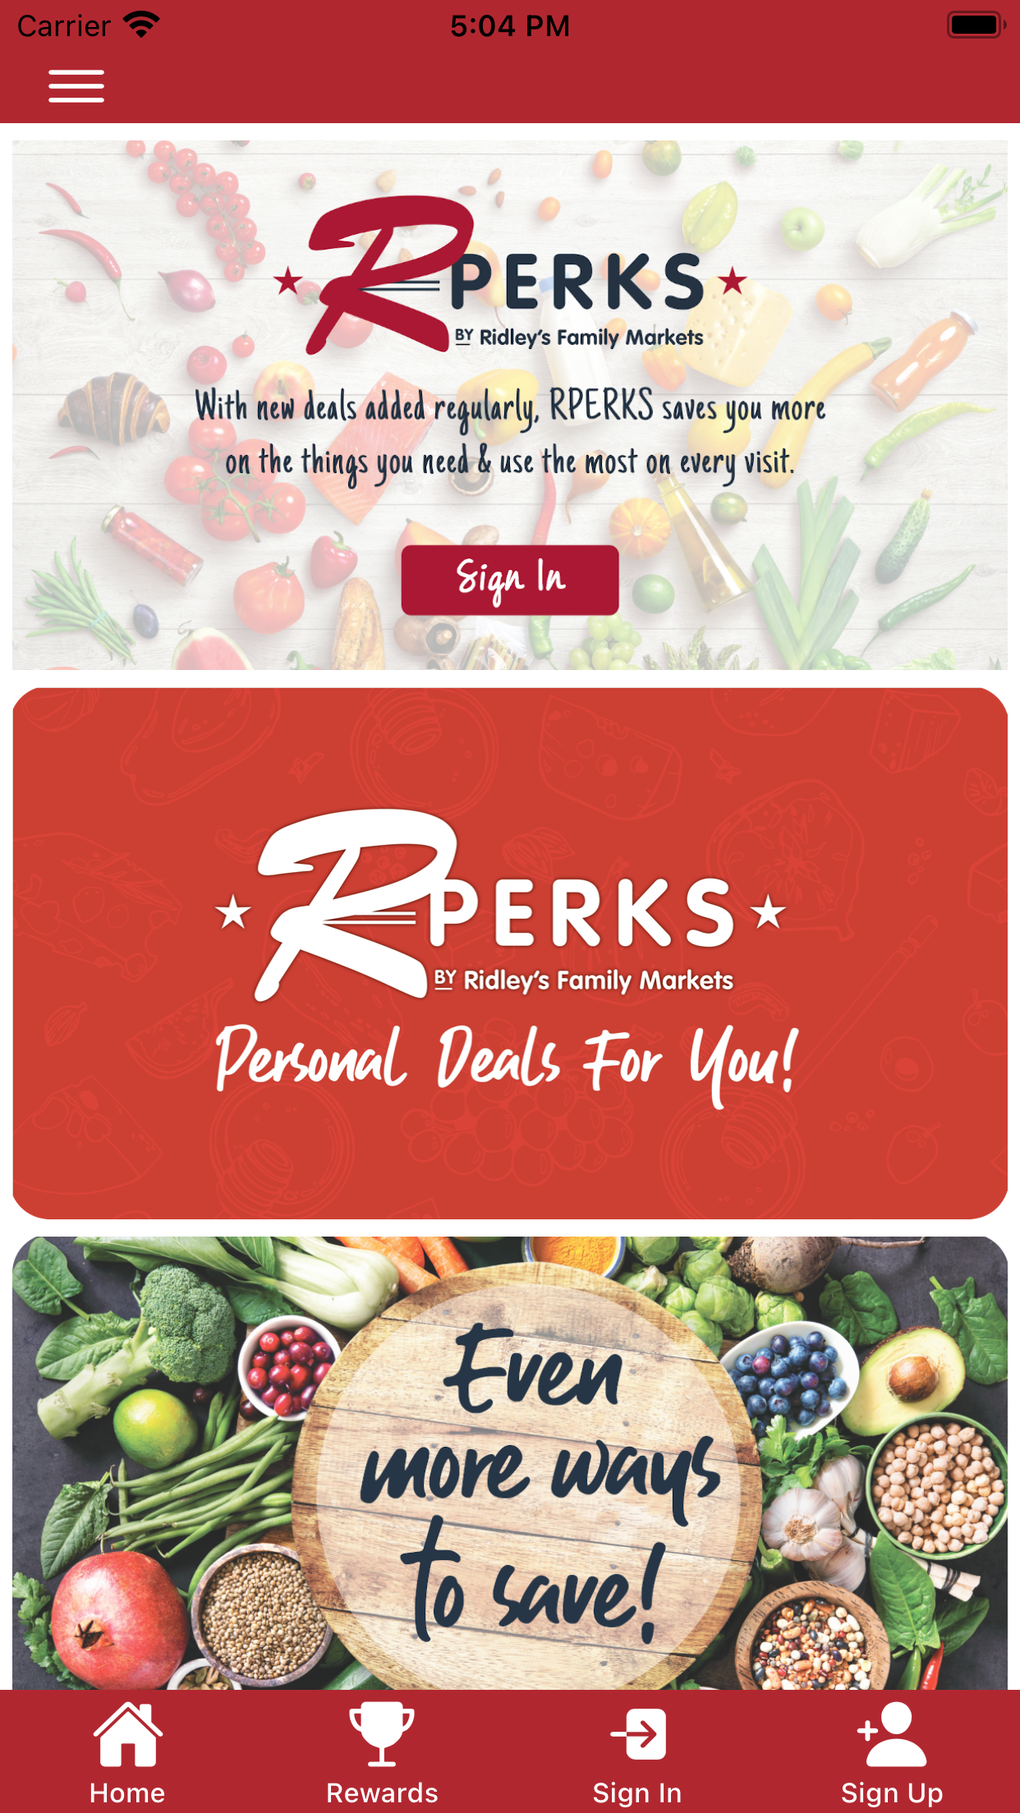Tap the battery indicator icon
This screenshot has height=1813, width=1020.
tap(975, 25)
